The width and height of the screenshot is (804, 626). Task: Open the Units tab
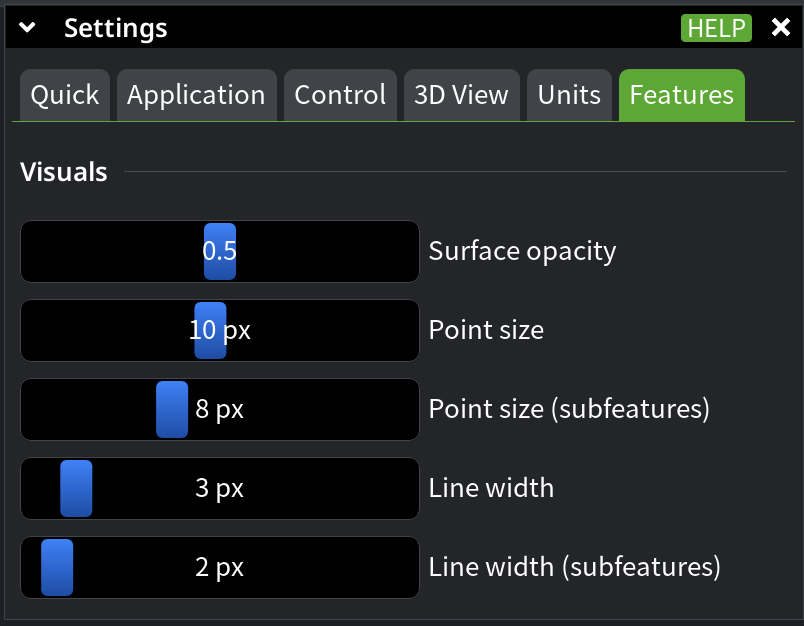569,95
